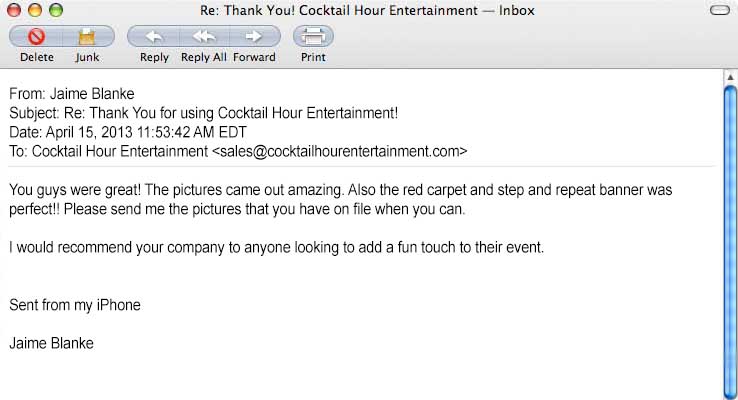The height and width of the screenshot is (400, 738).
Task: Click the Date line in the header
Action: pos(128,133)
